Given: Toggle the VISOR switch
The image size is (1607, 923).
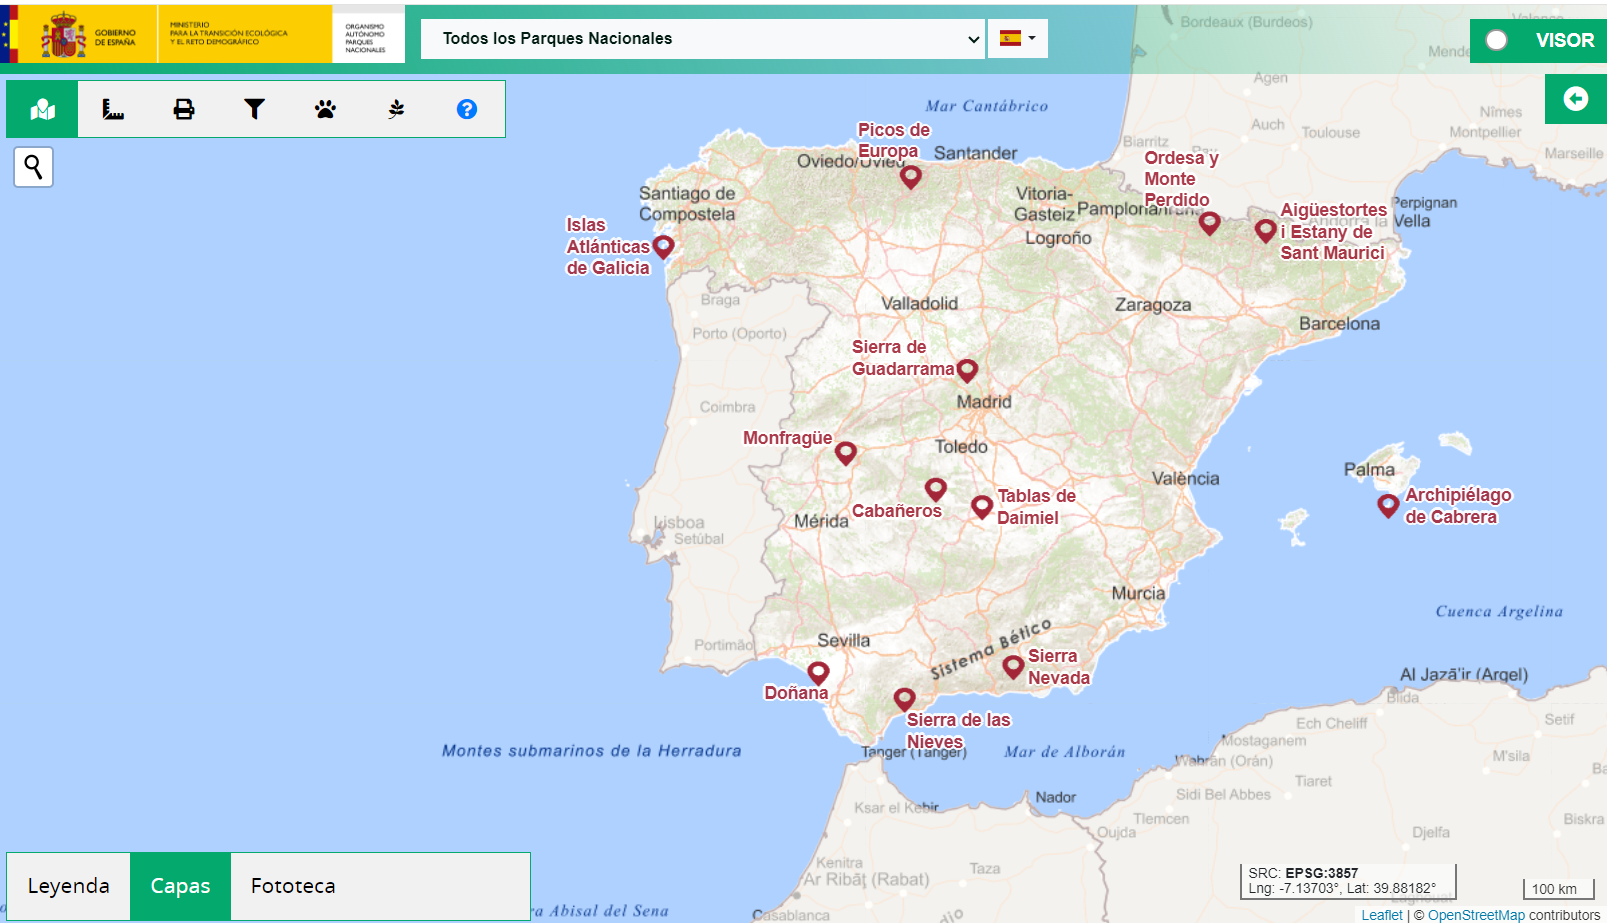Looking at the screenshot, I should tap(1497, 40).
